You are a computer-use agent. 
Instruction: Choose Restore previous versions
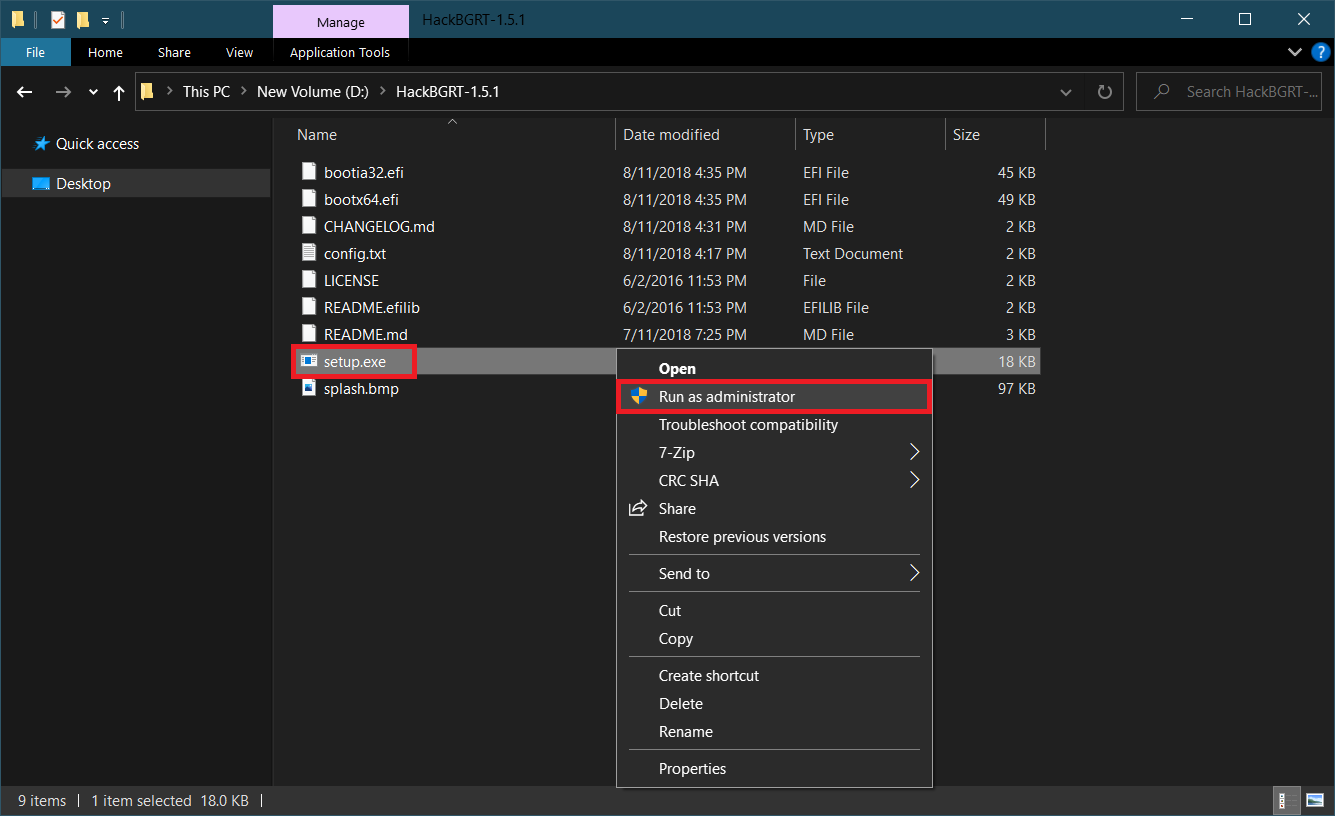pos(775,537)
